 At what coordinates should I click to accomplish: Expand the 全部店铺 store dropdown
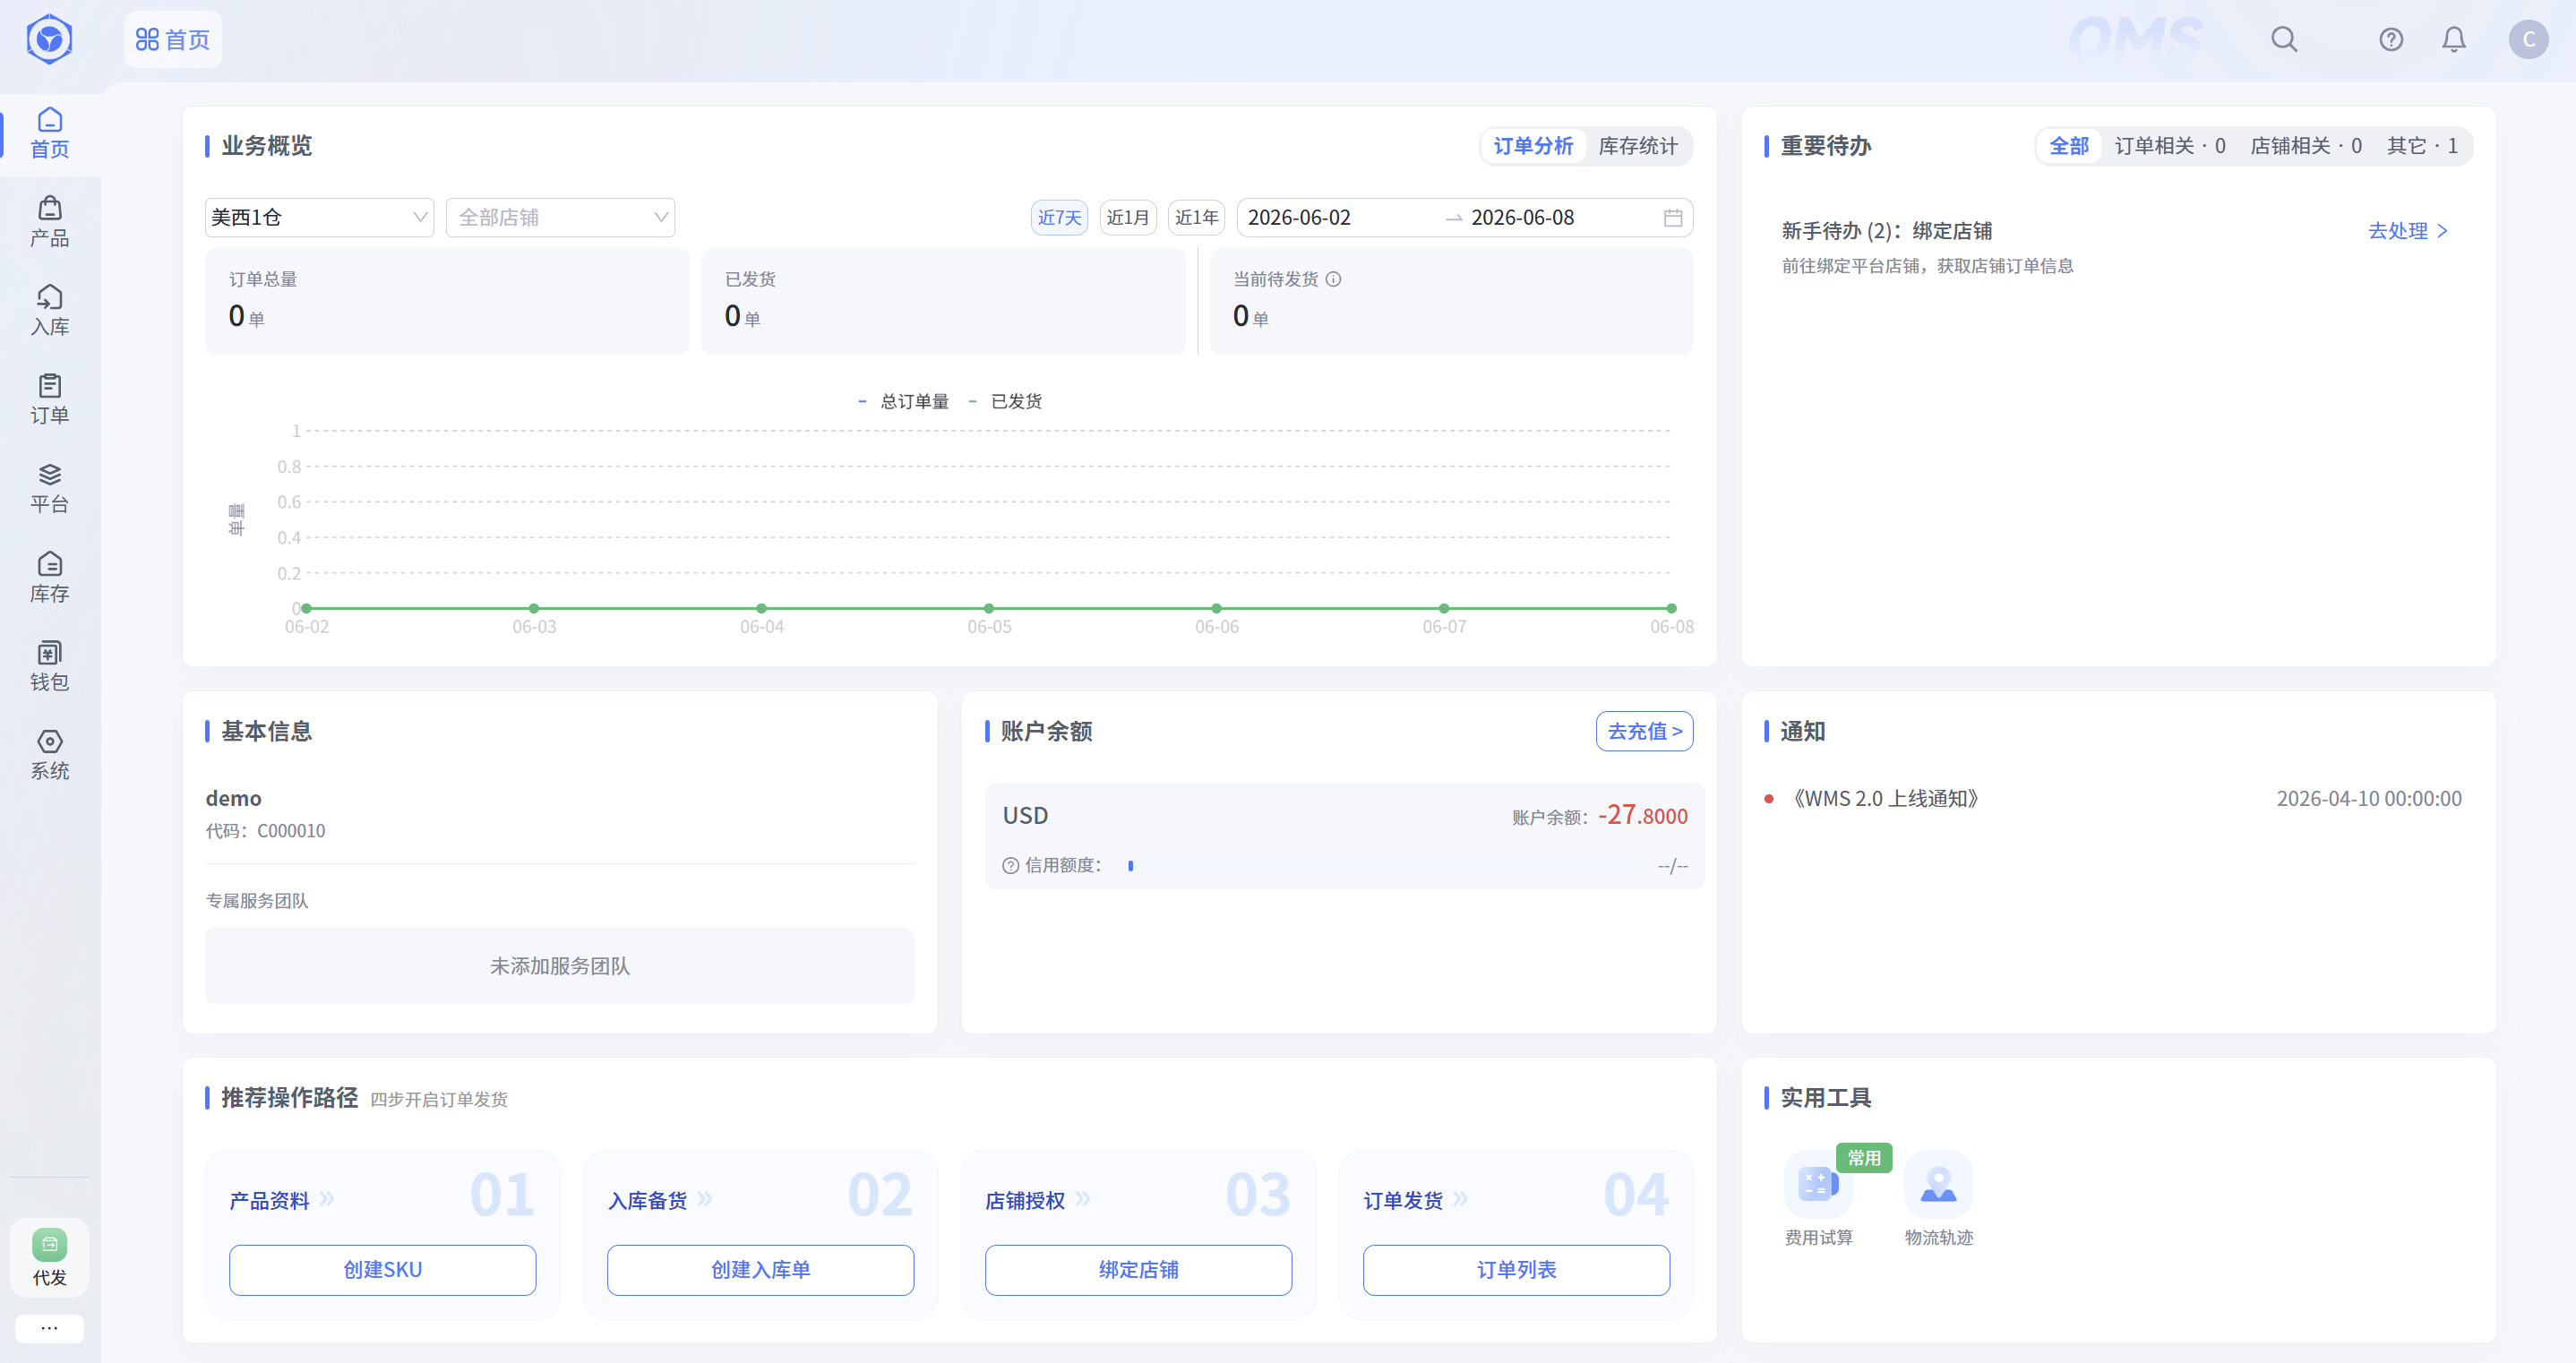560,218
